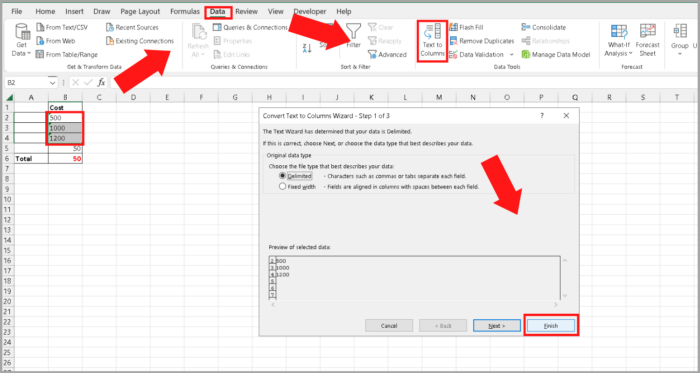700x373 pixels.
Task: Click the preview vertical scroll up arrow
Action: tap(565, 261)
